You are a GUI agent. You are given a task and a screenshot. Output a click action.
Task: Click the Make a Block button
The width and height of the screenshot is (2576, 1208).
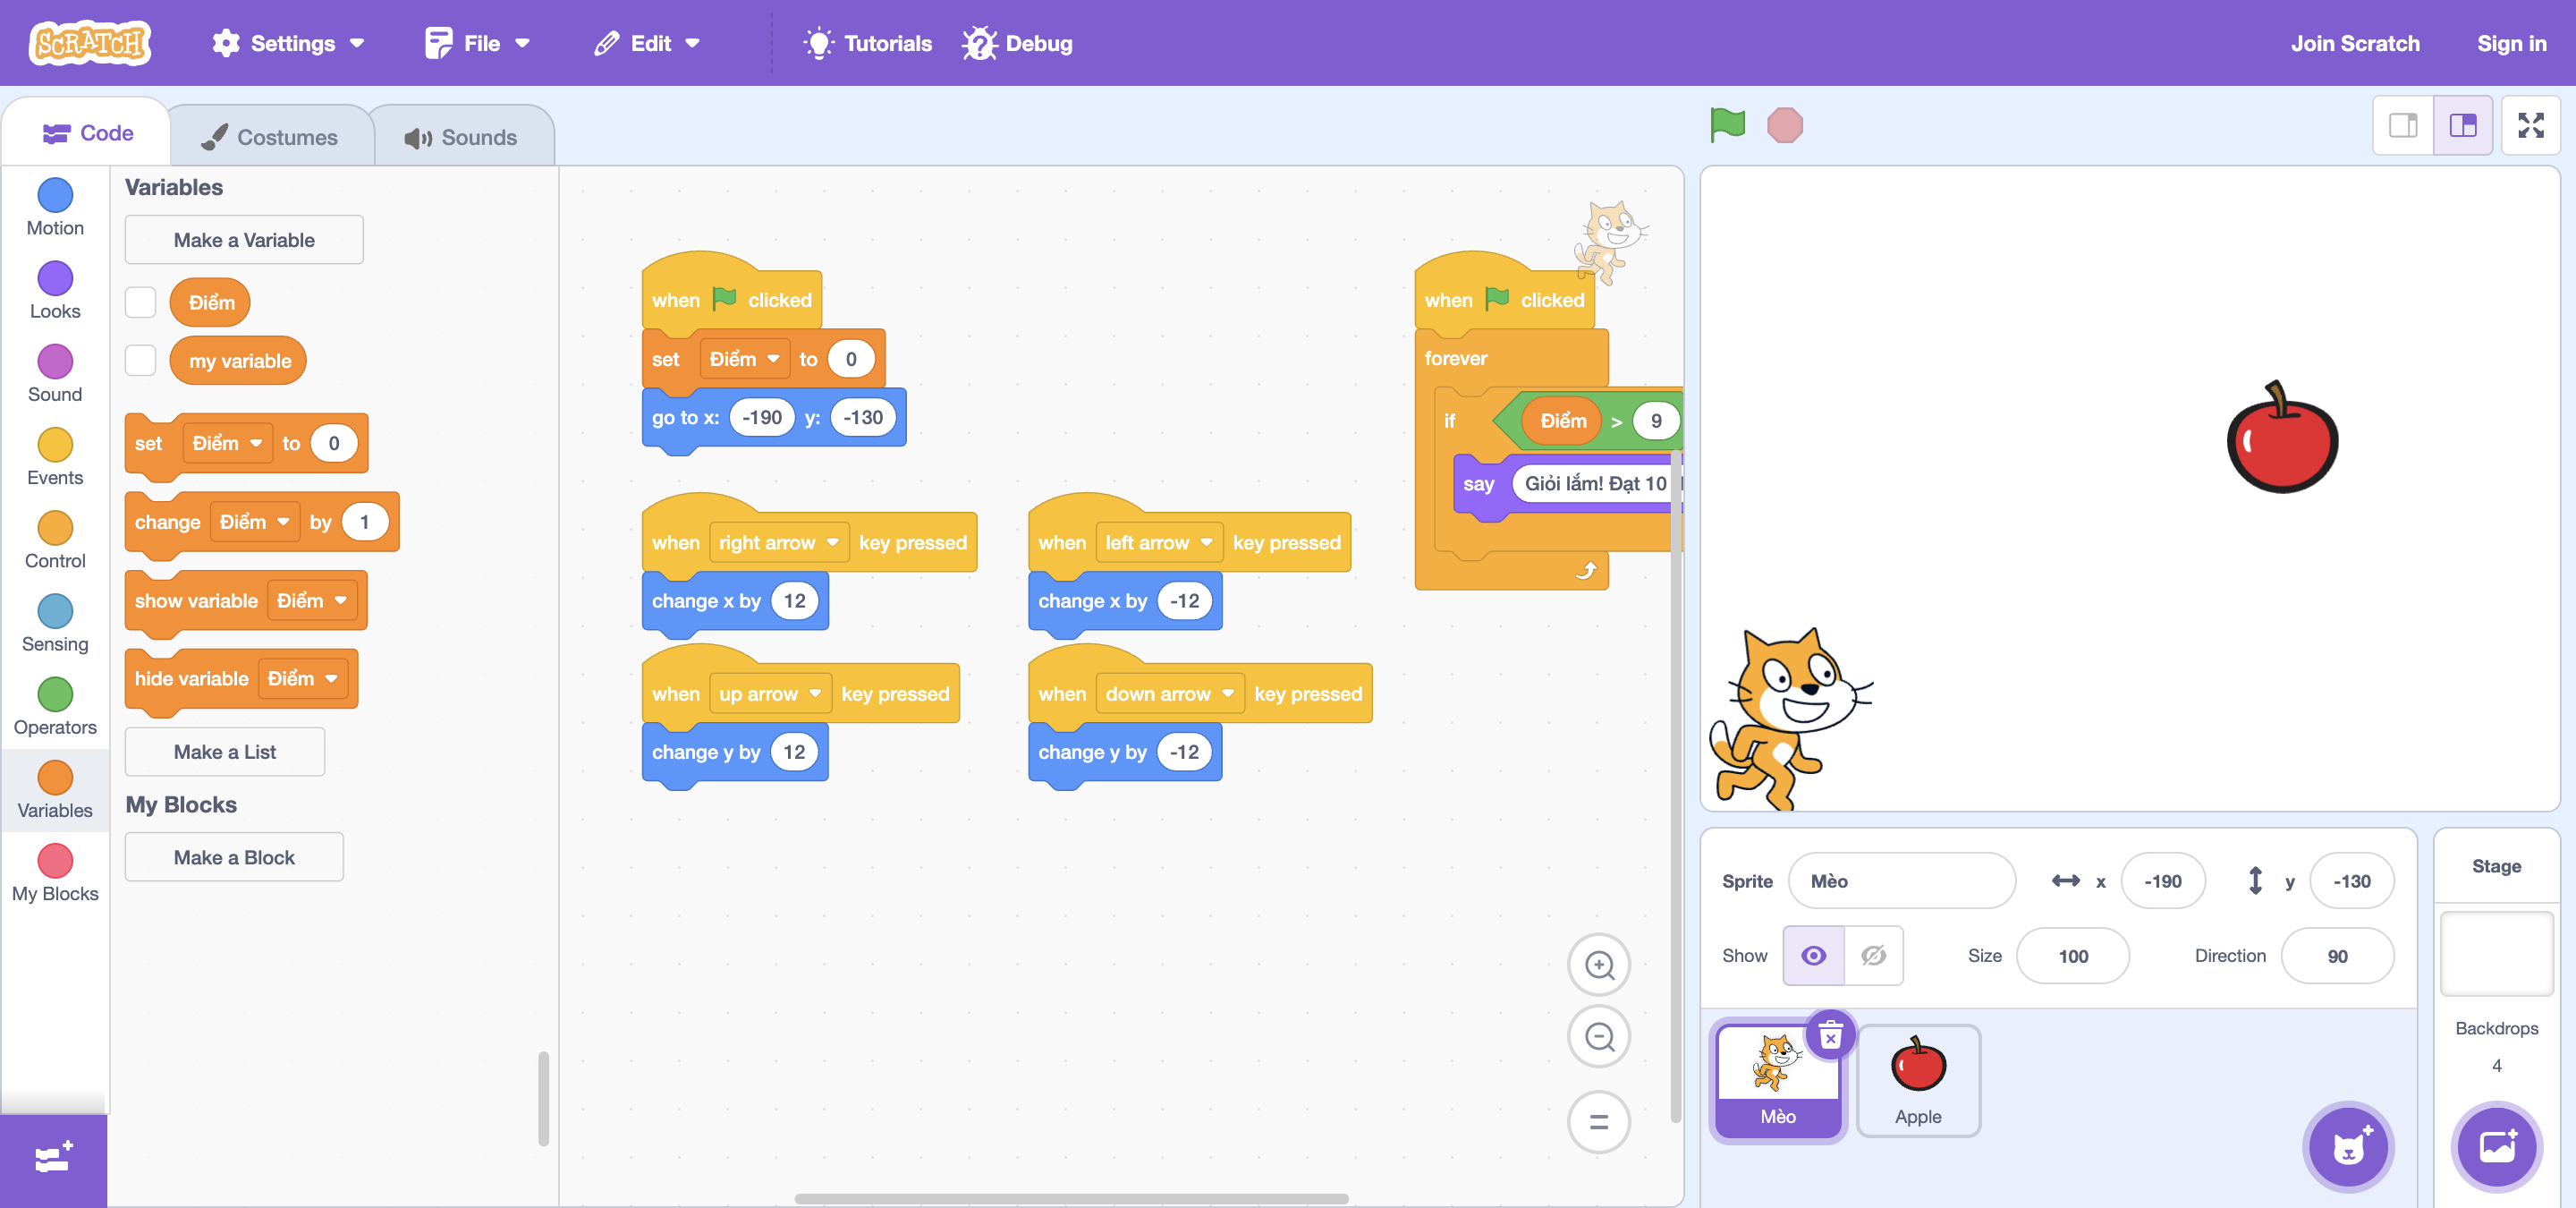[x=234, y=857]
